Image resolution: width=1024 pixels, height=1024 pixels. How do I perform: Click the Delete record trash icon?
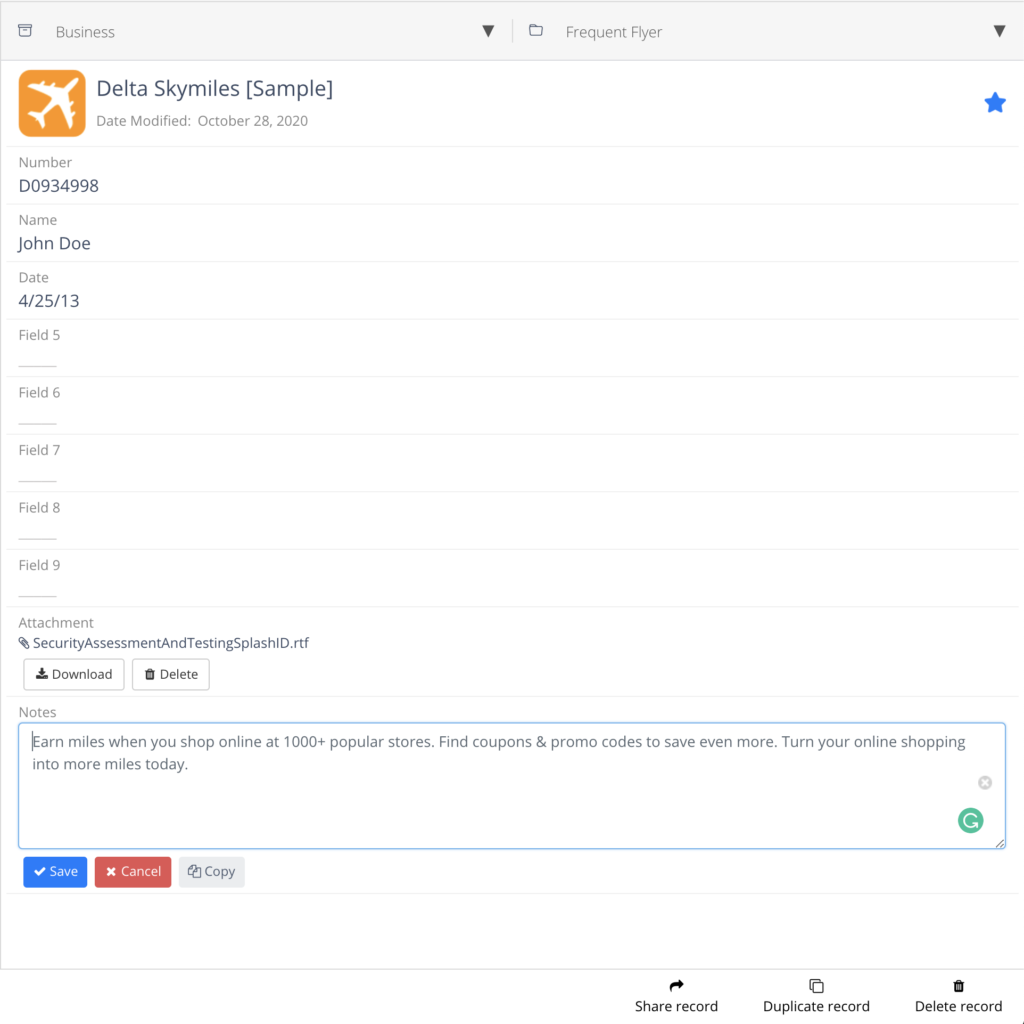[x=958, y=986]
